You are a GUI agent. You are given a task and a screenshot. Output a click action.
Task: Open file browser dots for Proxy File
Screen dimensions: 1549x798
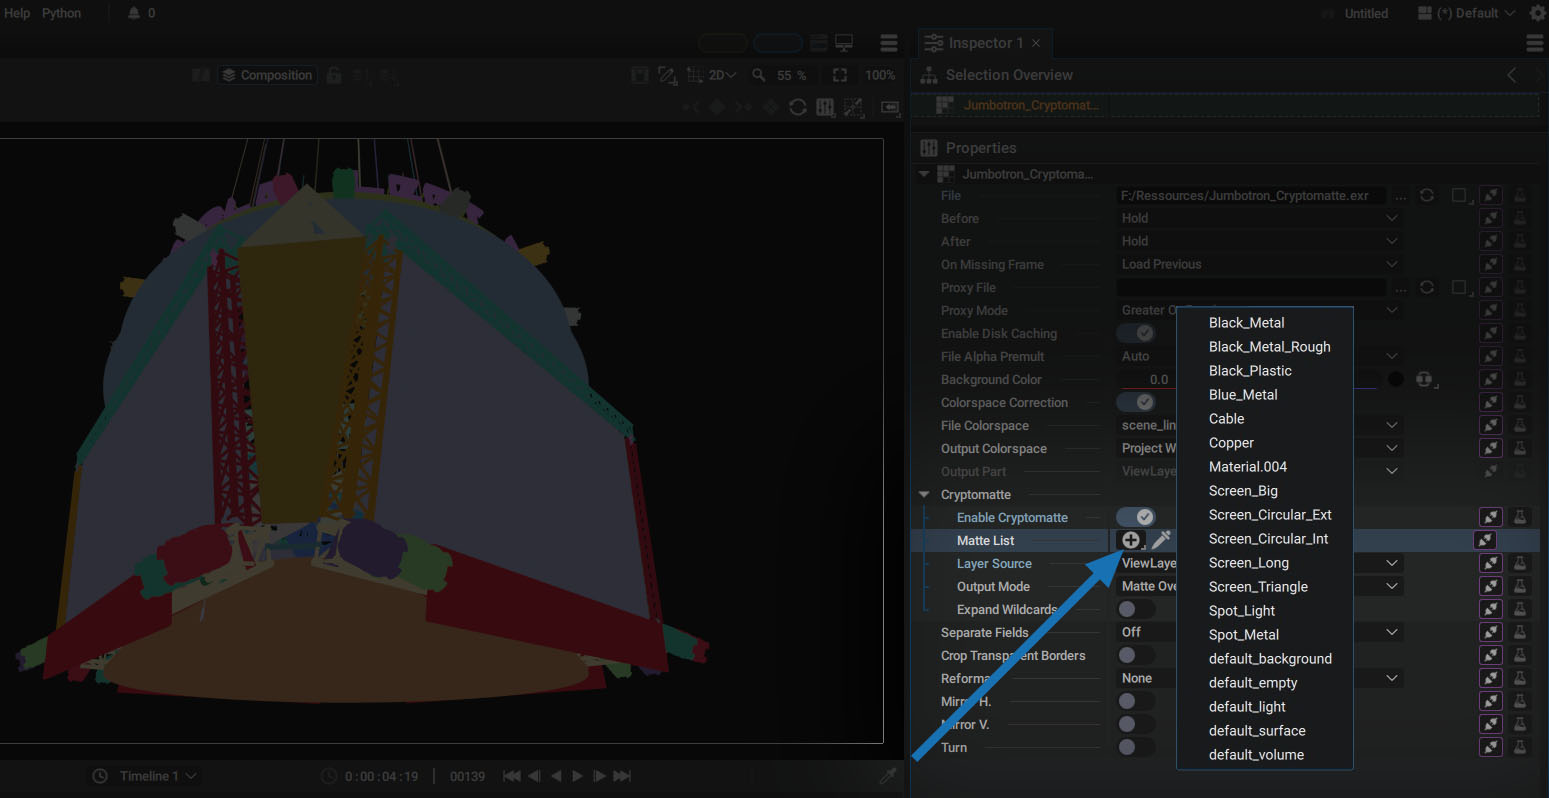1401,288
